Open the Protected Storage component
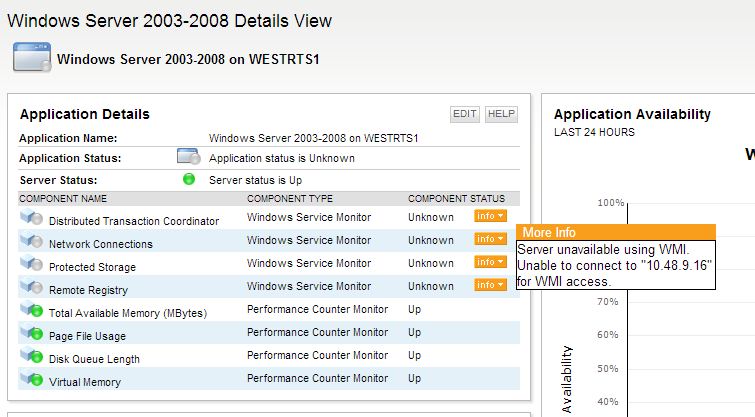 tap(92, 267)
